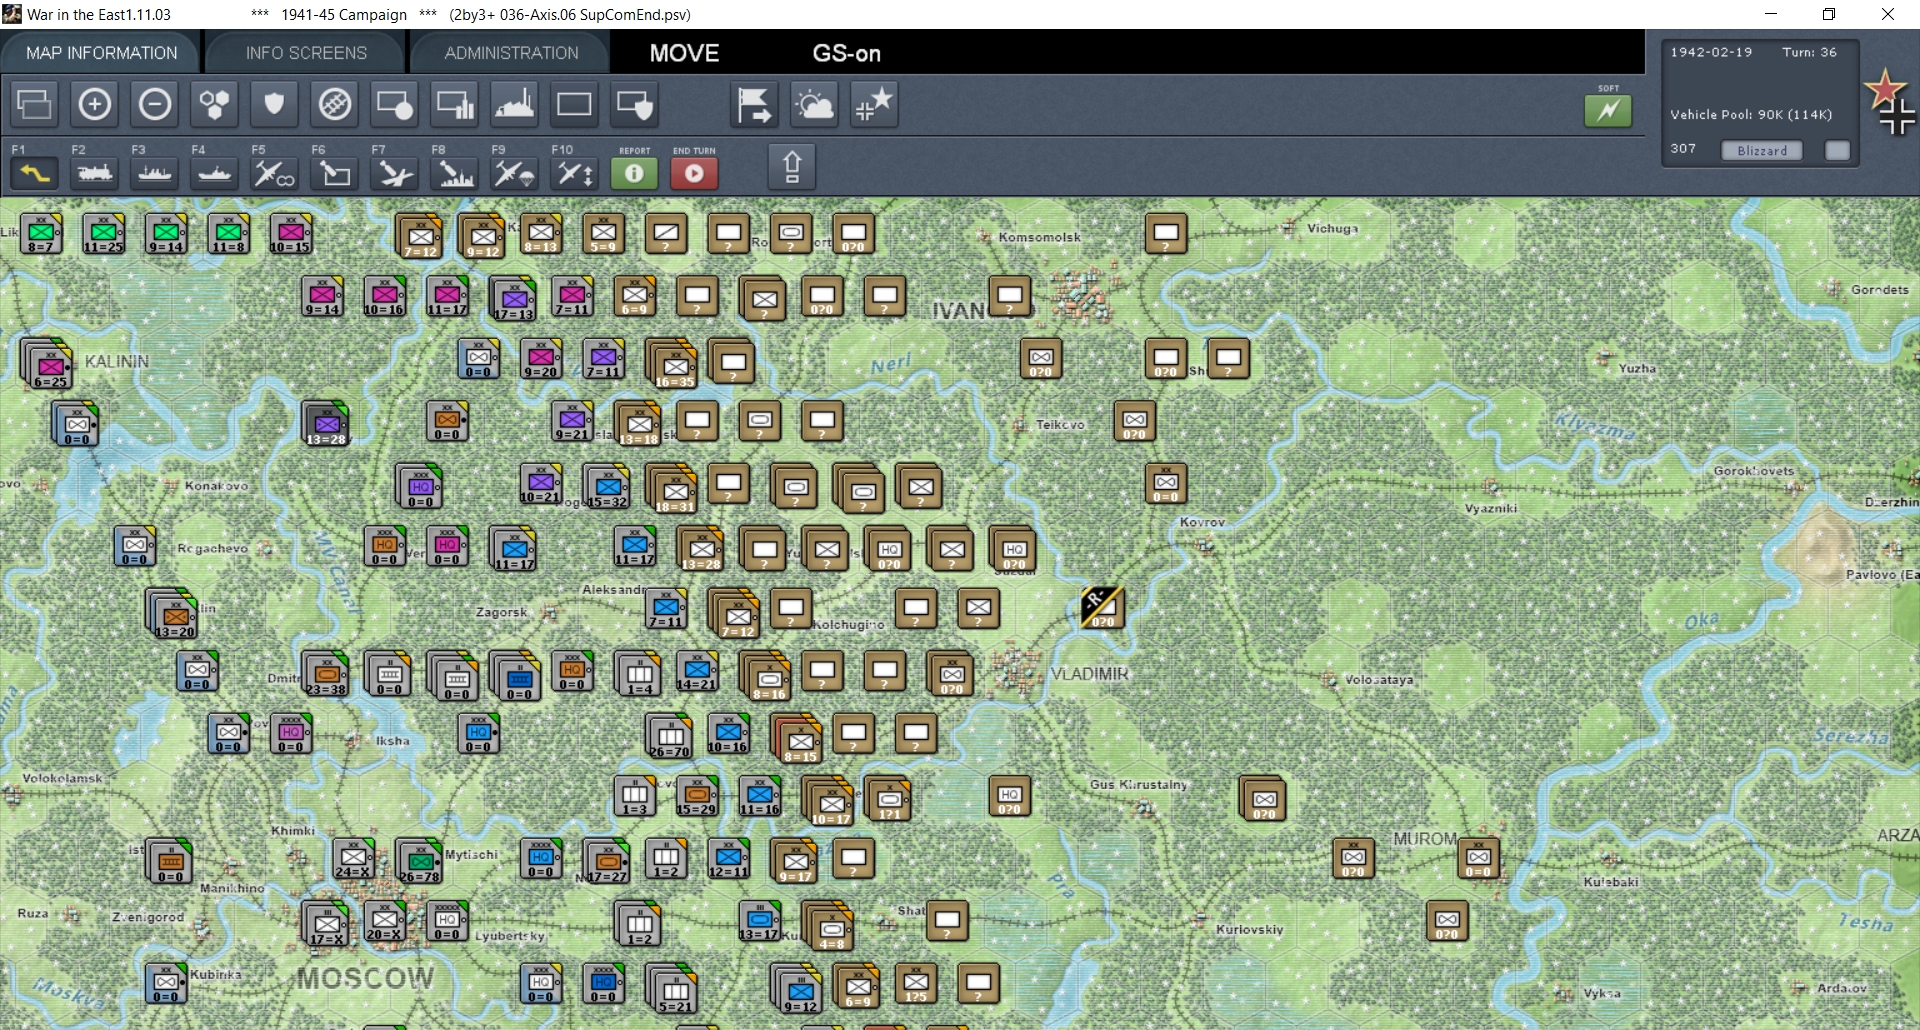Click the 1942-02-19 date text

[x=1711, y=52]
